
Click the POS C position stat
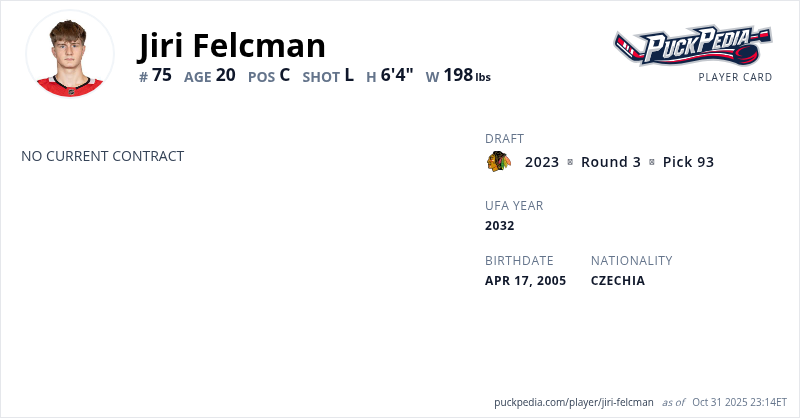pyautogui.click(x=269, y=75)
